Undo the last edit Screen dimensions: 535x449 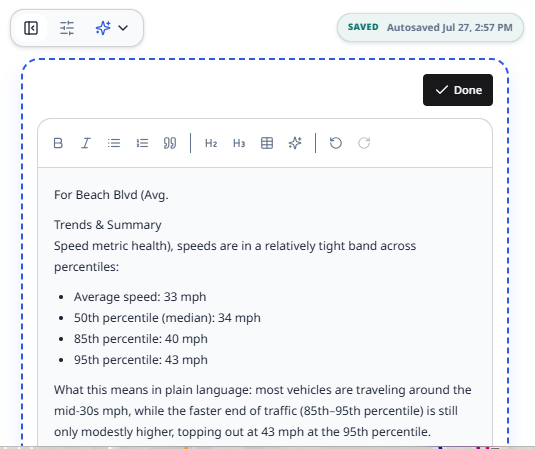336,143
